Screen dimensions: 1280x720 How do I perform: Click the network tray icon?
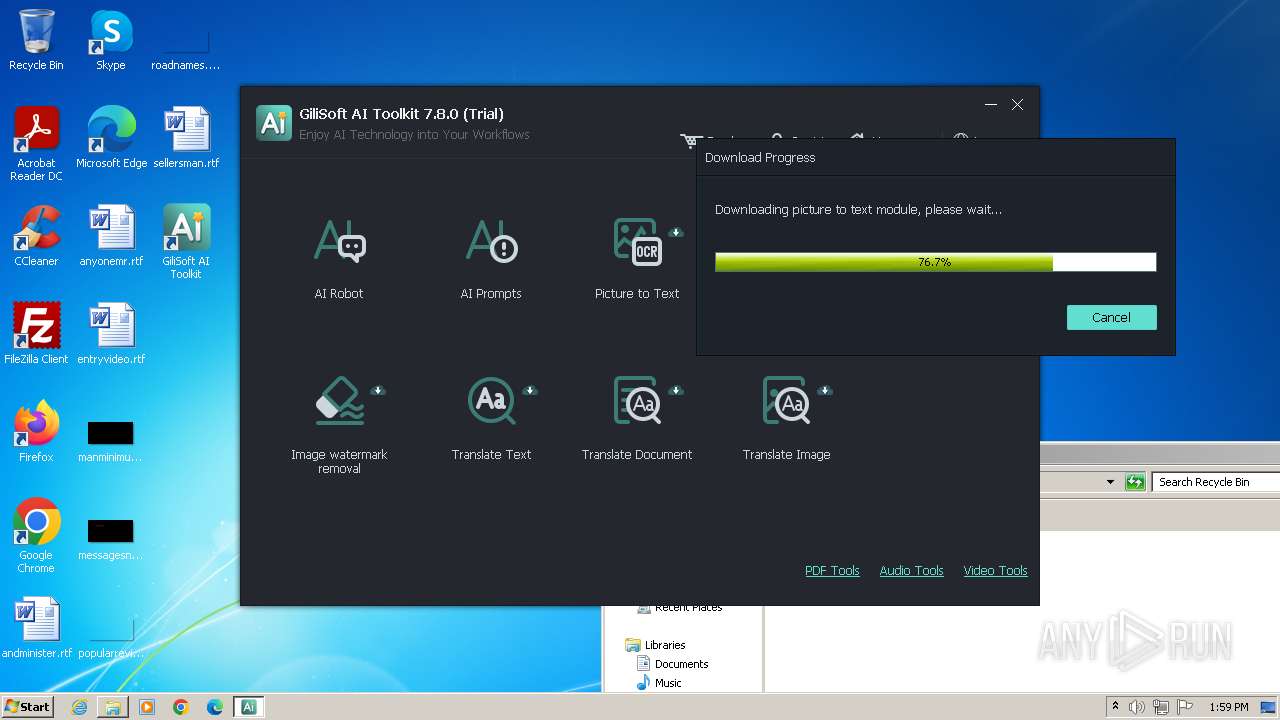1161,707
